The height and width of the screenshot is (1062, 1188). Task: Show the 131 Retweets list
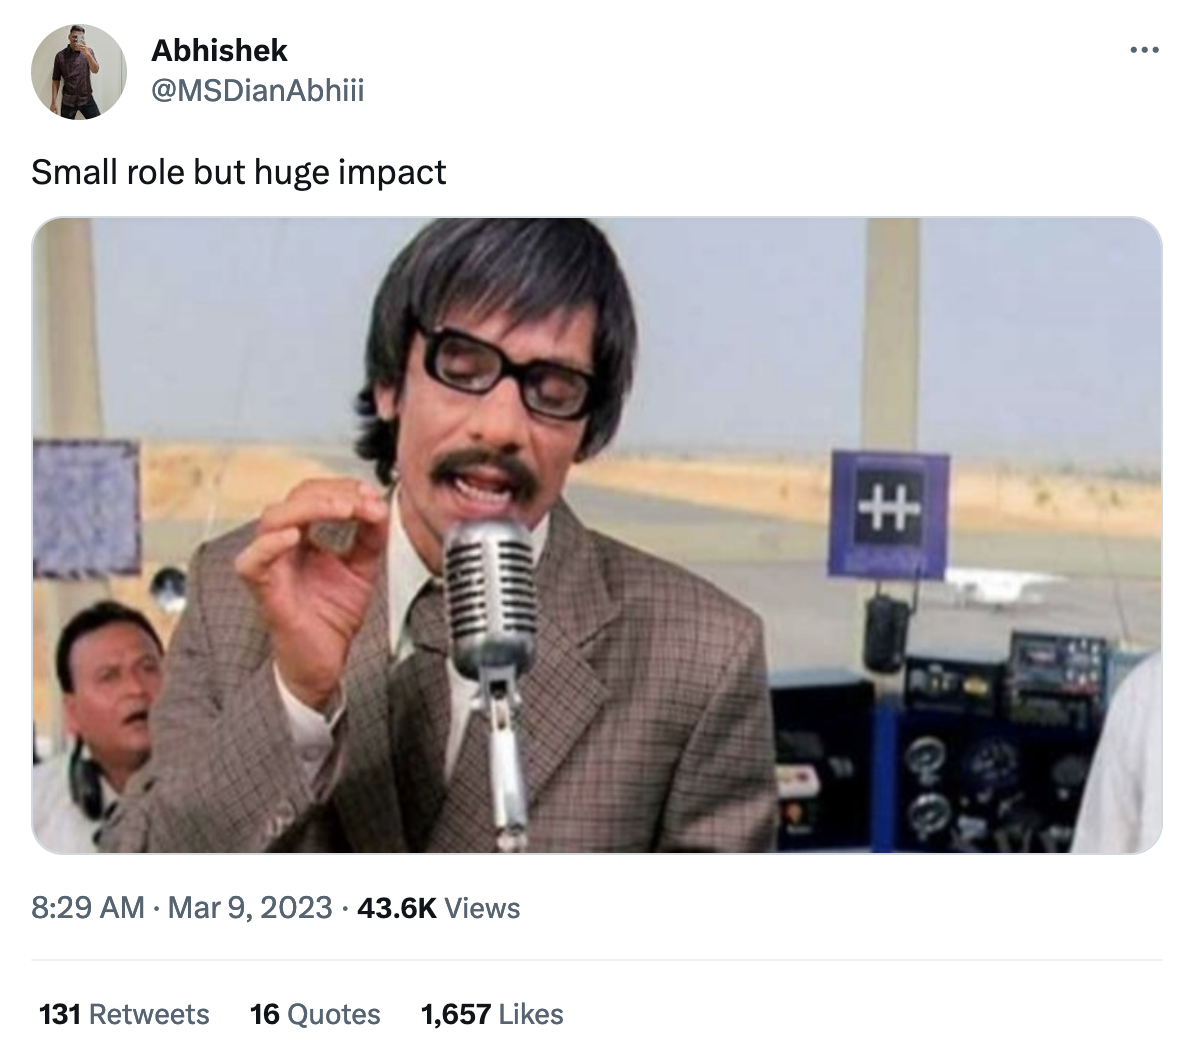click(x=124, y=1014)
